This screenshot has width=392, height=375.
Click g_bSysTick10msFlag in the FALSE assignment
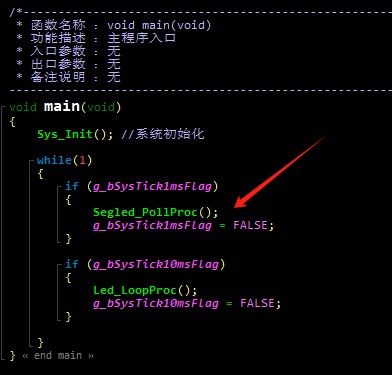(x=156, y=304)
